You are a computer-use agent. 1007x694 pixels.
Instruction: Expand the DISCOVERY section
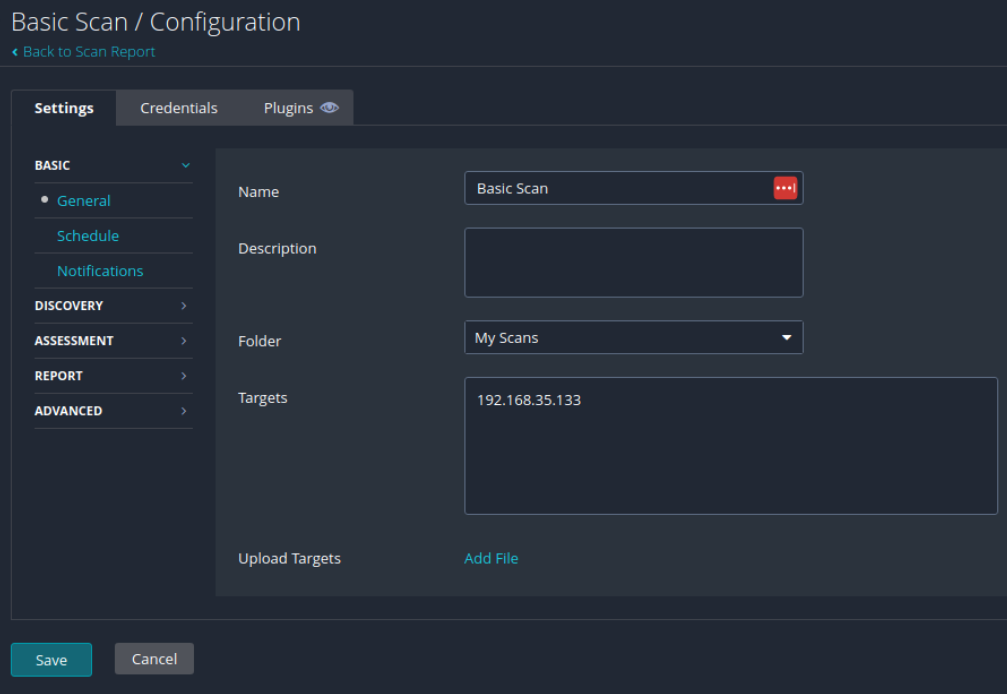pyautogui.click(x=112, y=306)
